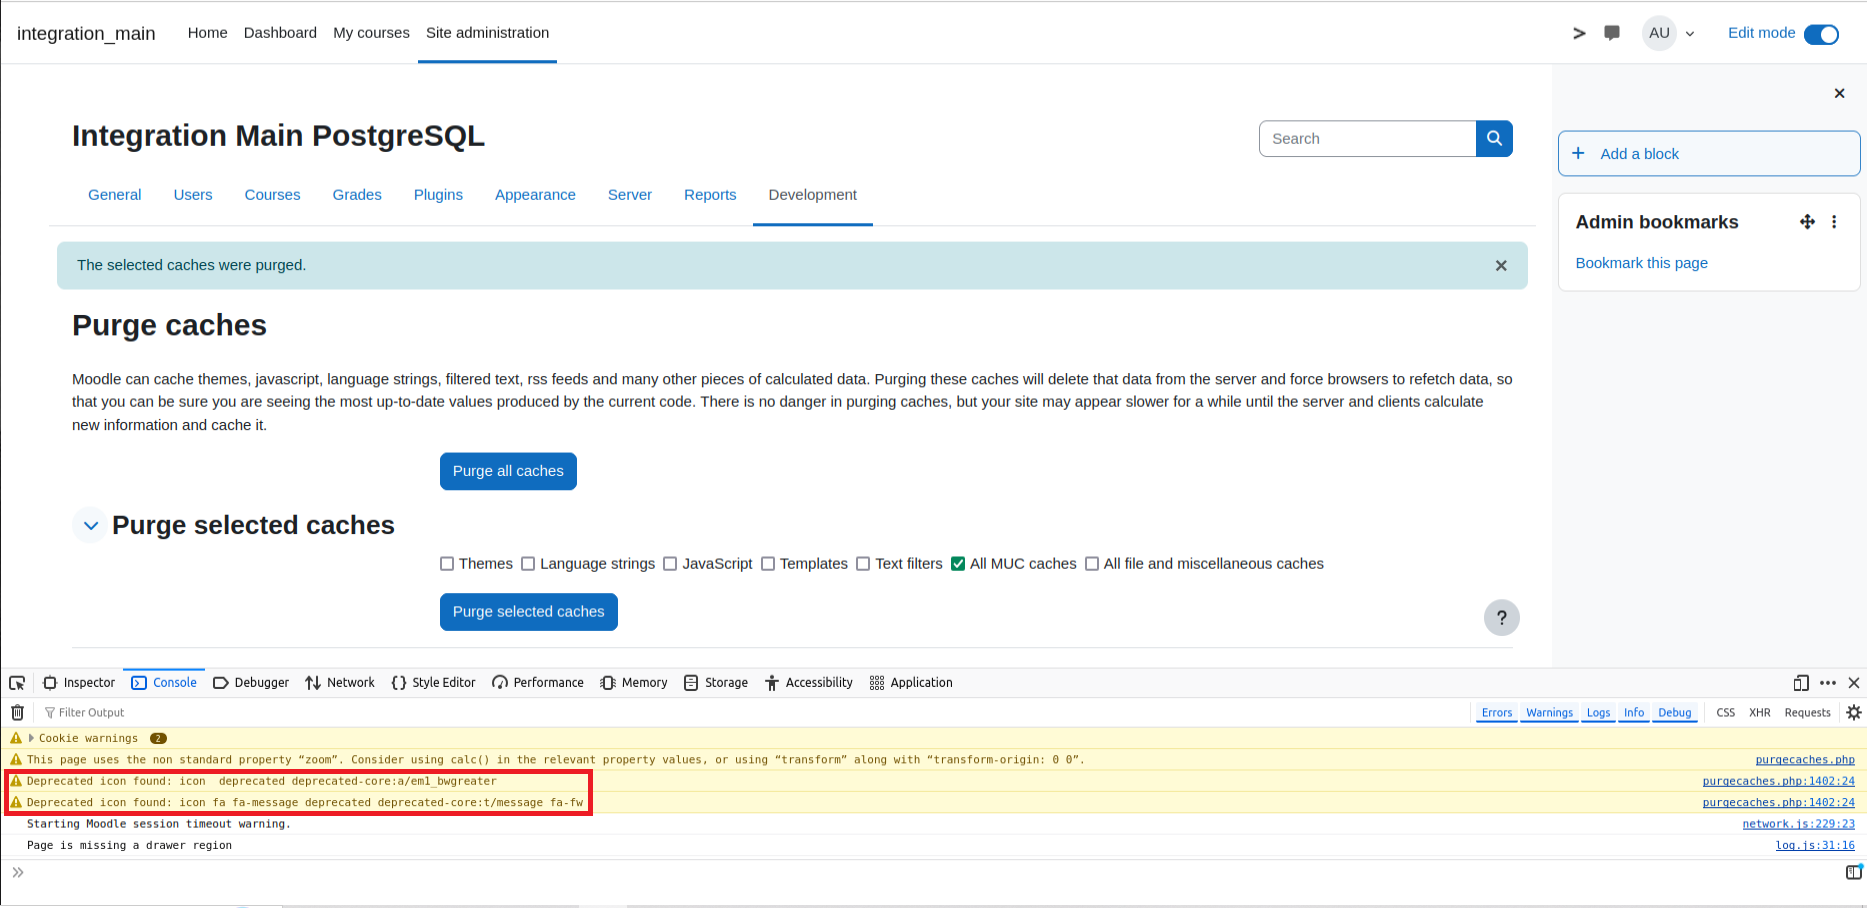
Task: Go to Dashboard in top navigation
Action: tap(280, 33)
